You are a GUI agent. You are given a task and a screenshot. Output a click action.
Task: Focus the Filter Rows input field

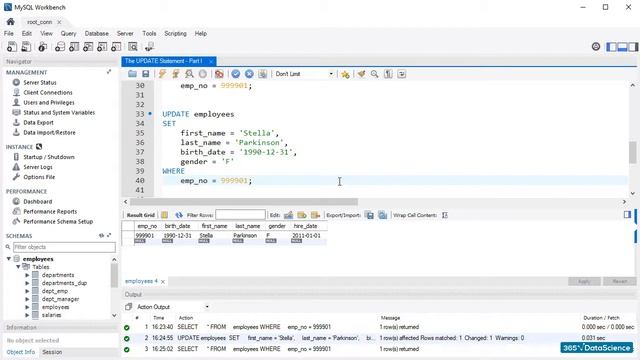tap(240, 215)
